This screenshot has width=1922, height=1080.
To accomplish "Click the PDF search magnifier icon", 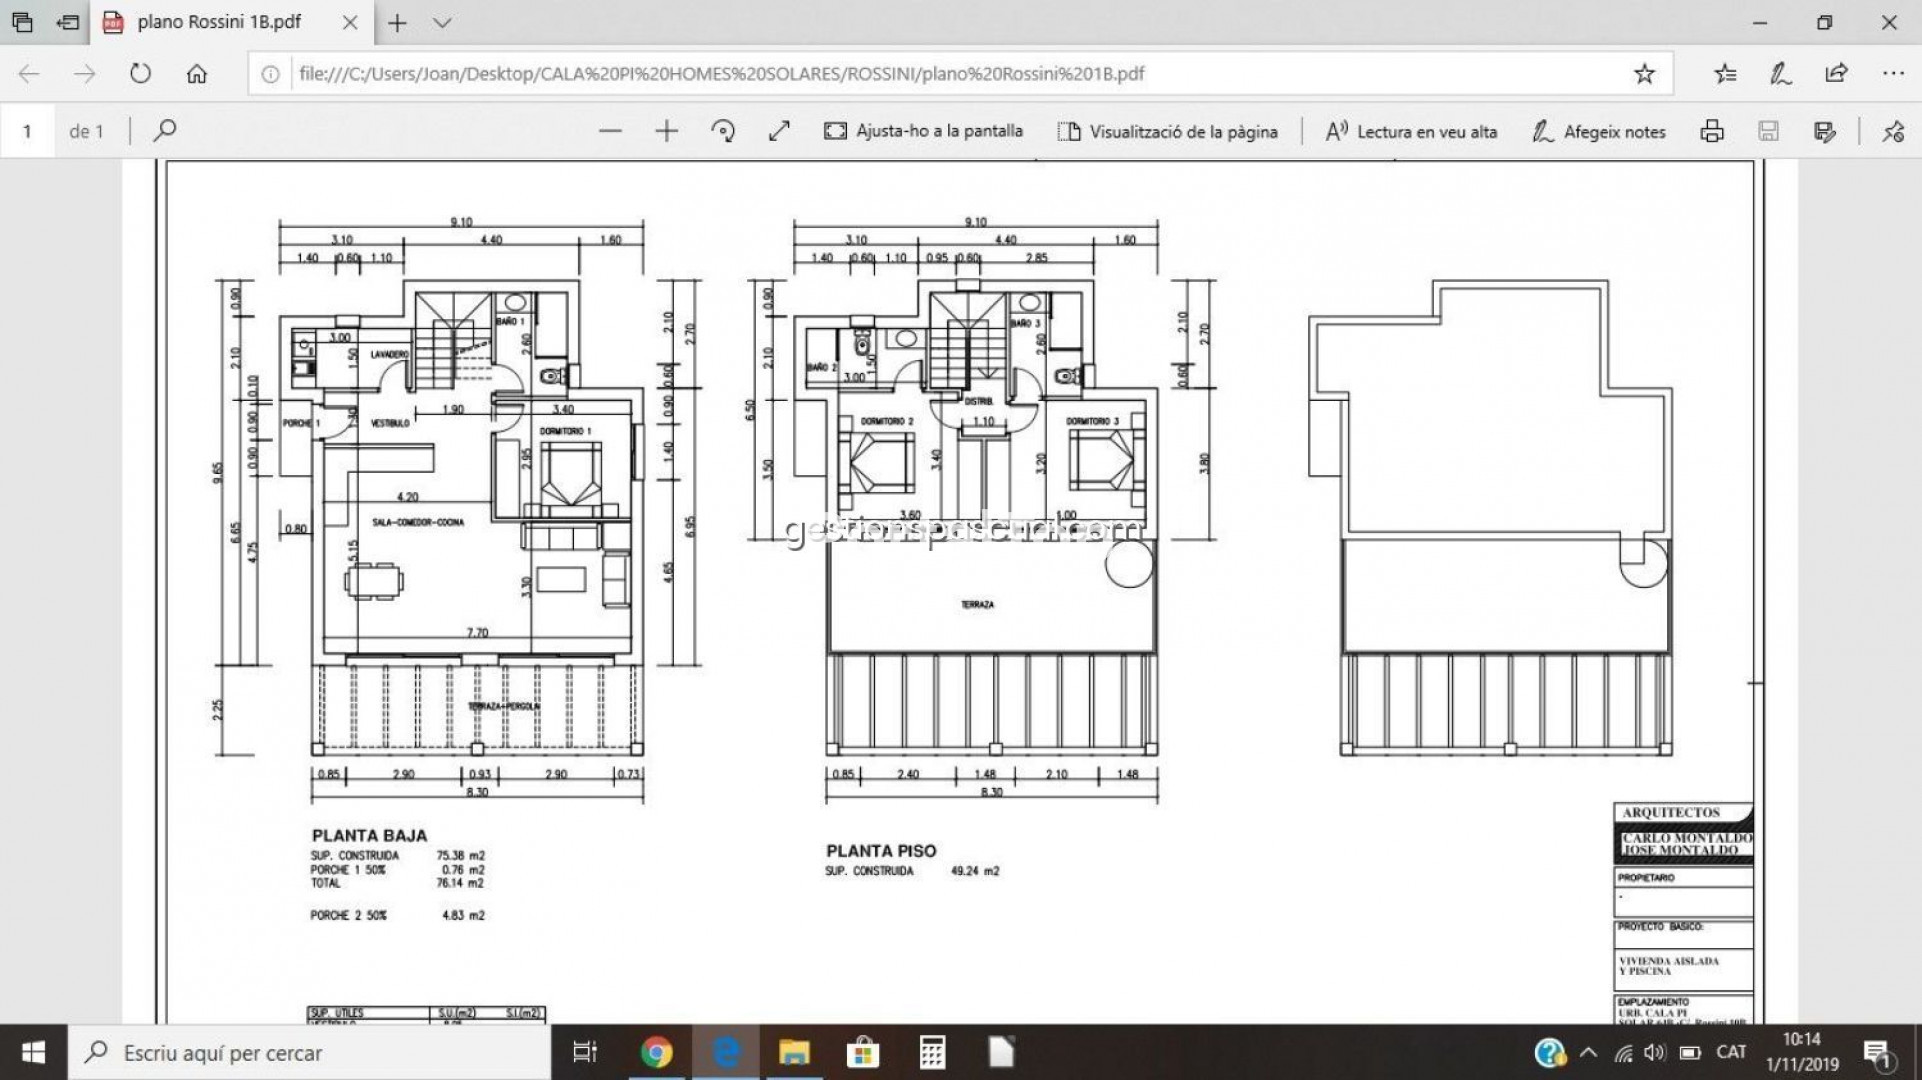I will [x=165, y=131].
